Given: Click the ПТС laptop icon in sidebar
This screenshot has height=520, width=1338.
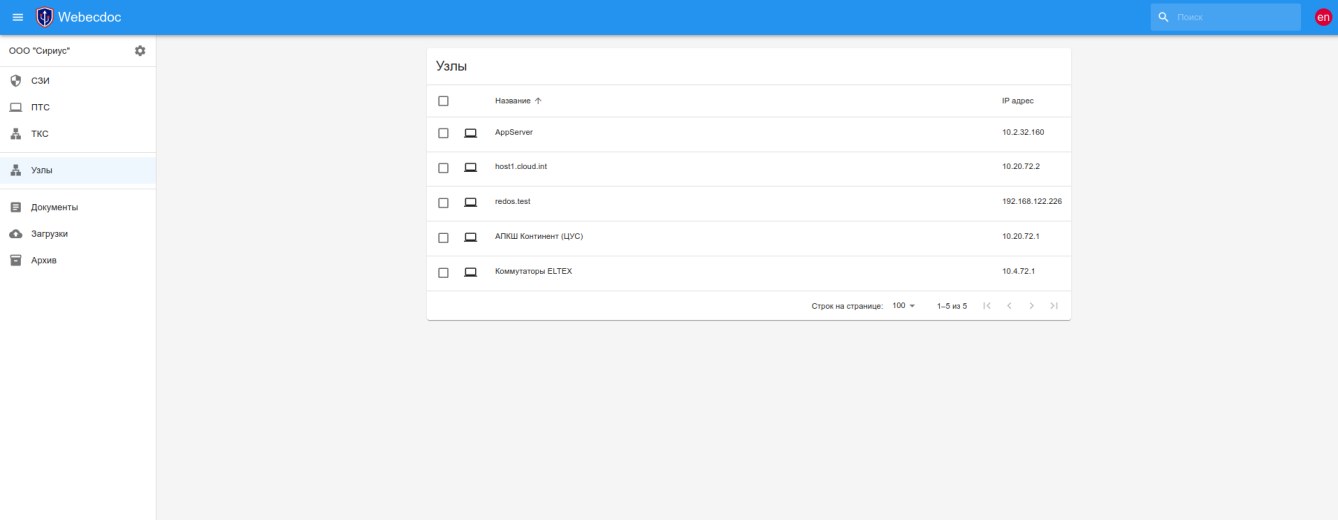Looking at the screenshot, I should click(15, 107).
